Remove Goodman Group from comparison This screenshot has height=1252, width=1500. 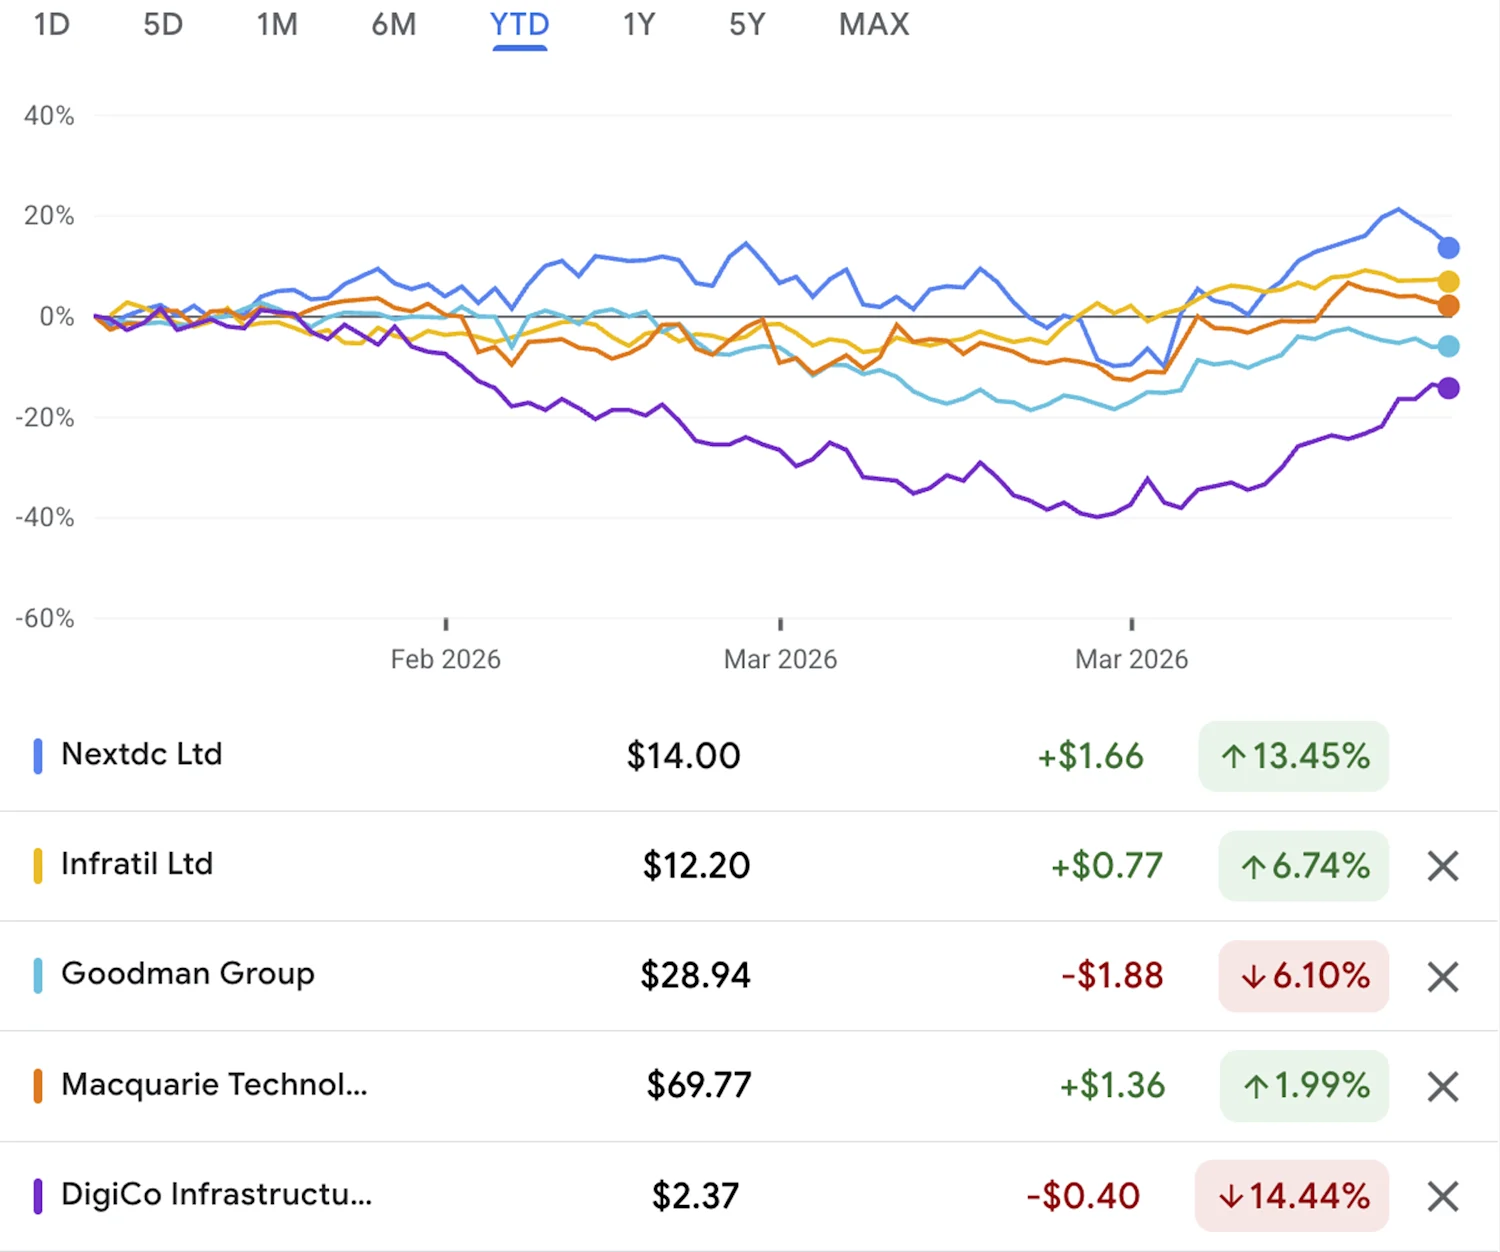(x=1443, y=976)
